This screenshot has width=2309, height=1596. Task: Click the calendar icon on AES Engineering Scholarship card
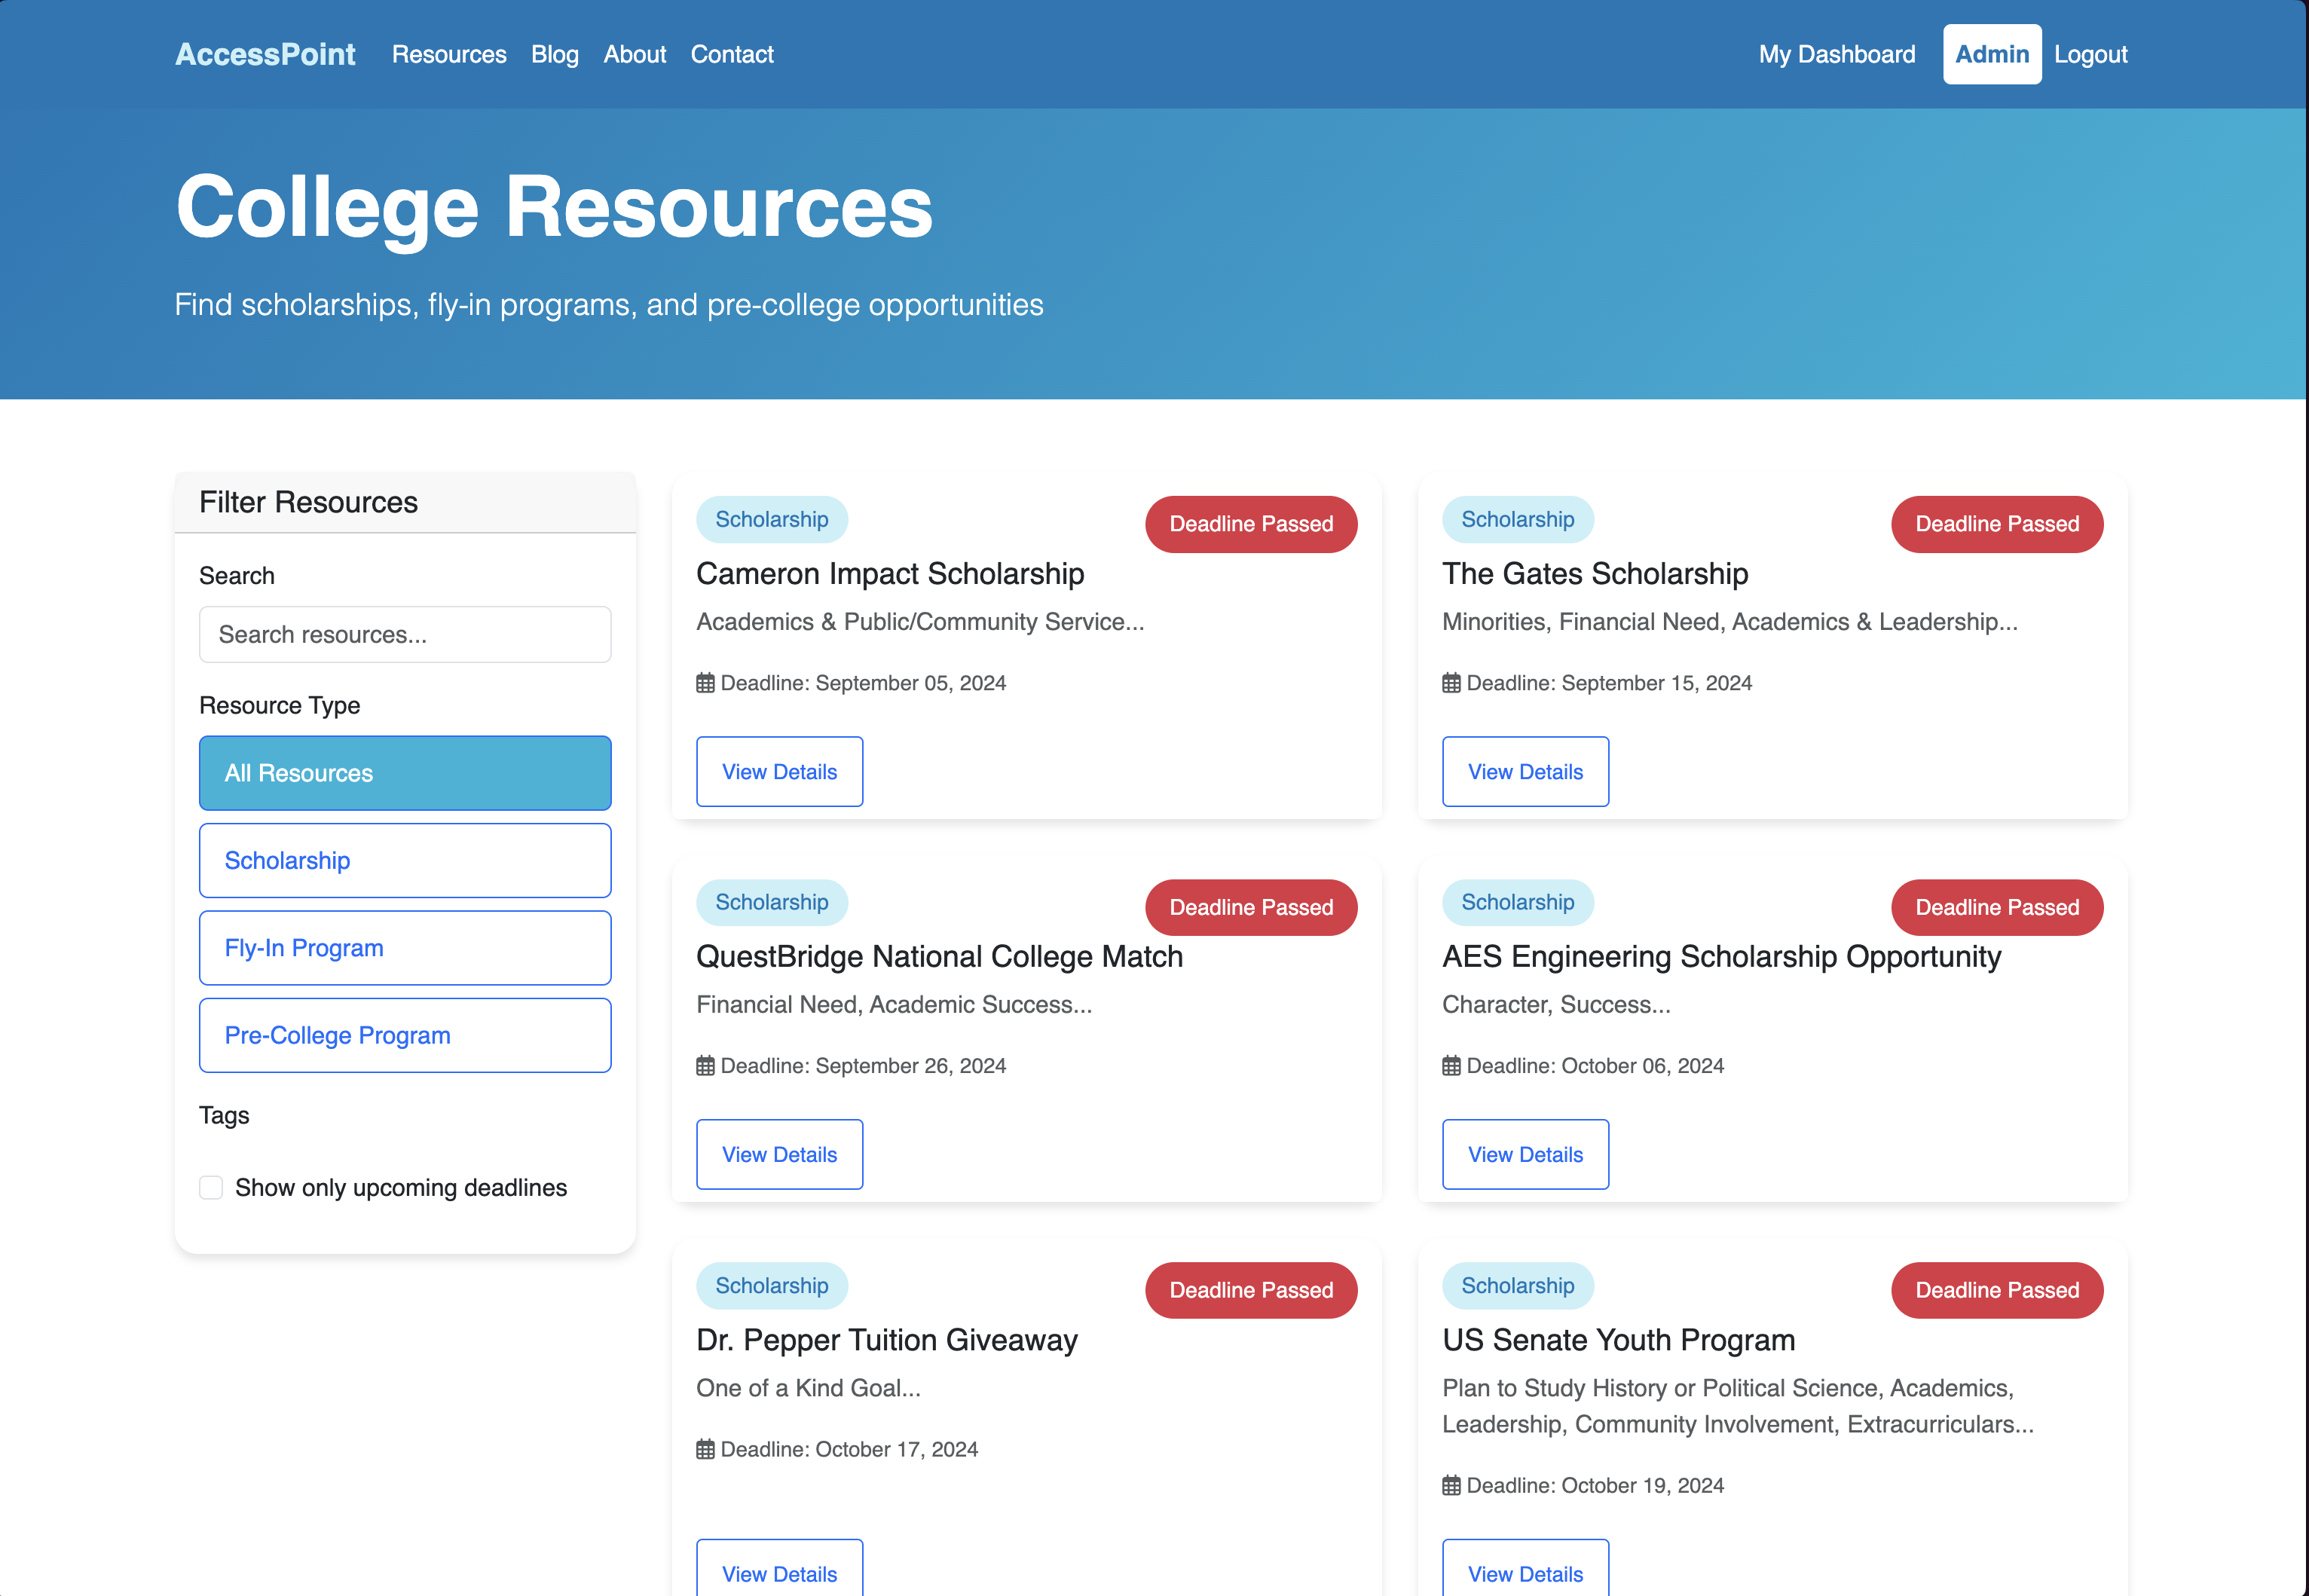click(x=1451, y=1065)
